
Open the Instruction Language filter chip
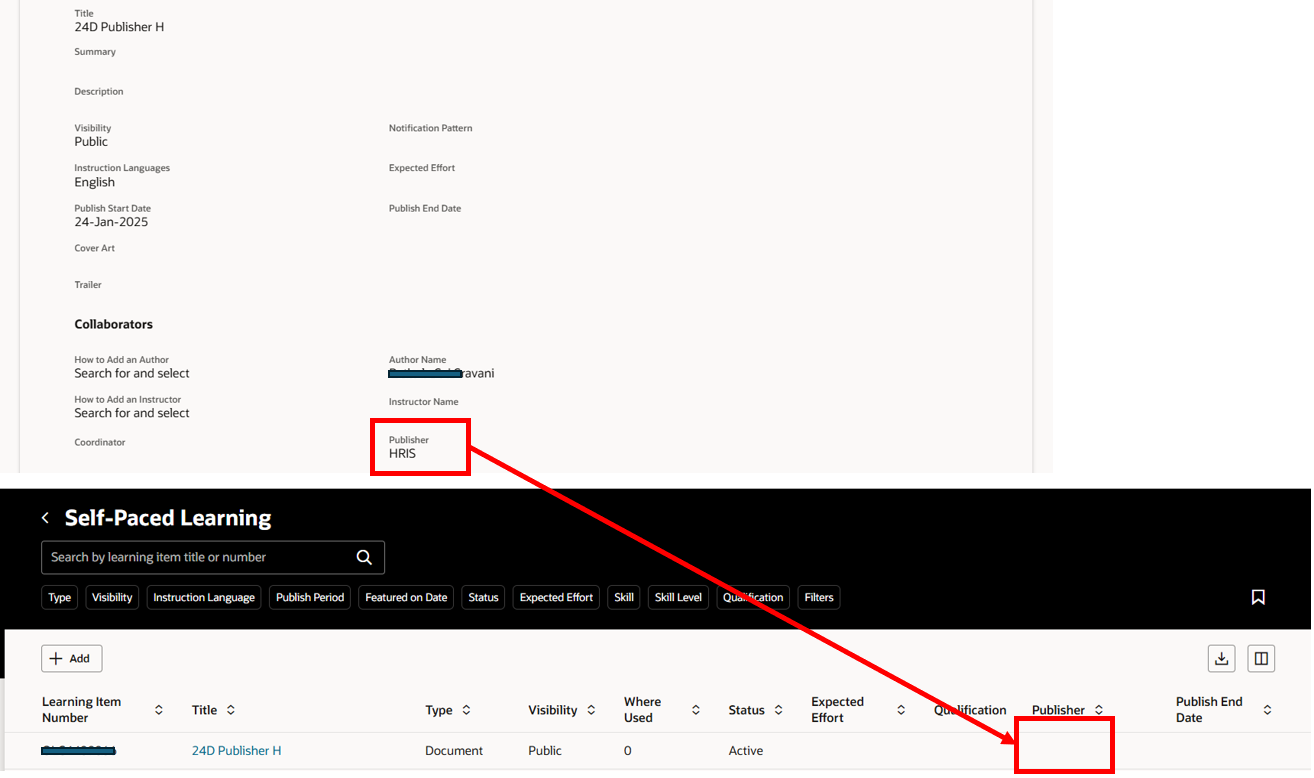pos(204,597)
